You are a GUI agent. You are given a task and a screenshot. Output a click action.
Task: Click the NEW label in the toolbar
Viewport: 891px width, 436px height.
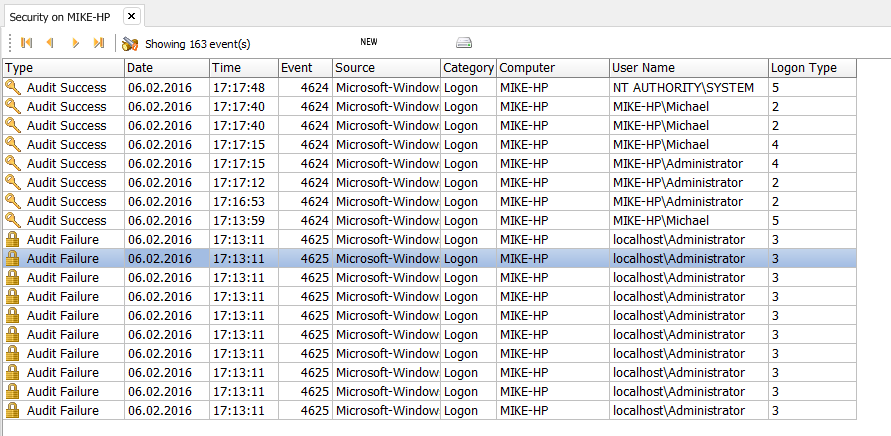pyautogui.click(x=369, y=41)
